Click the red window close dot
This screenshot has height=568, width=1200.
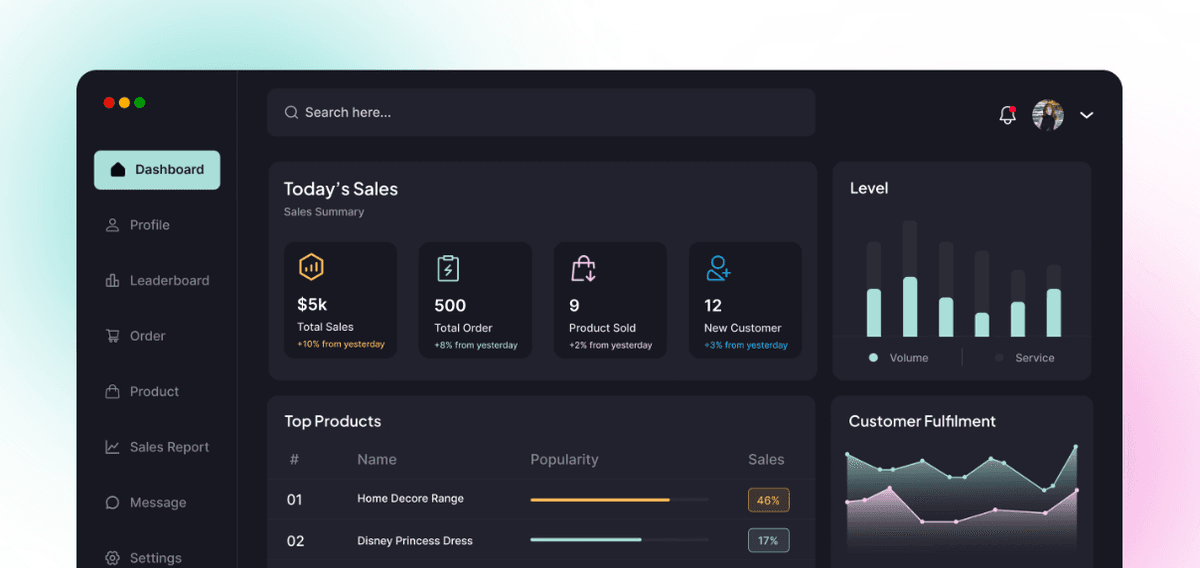click(109, 103)
